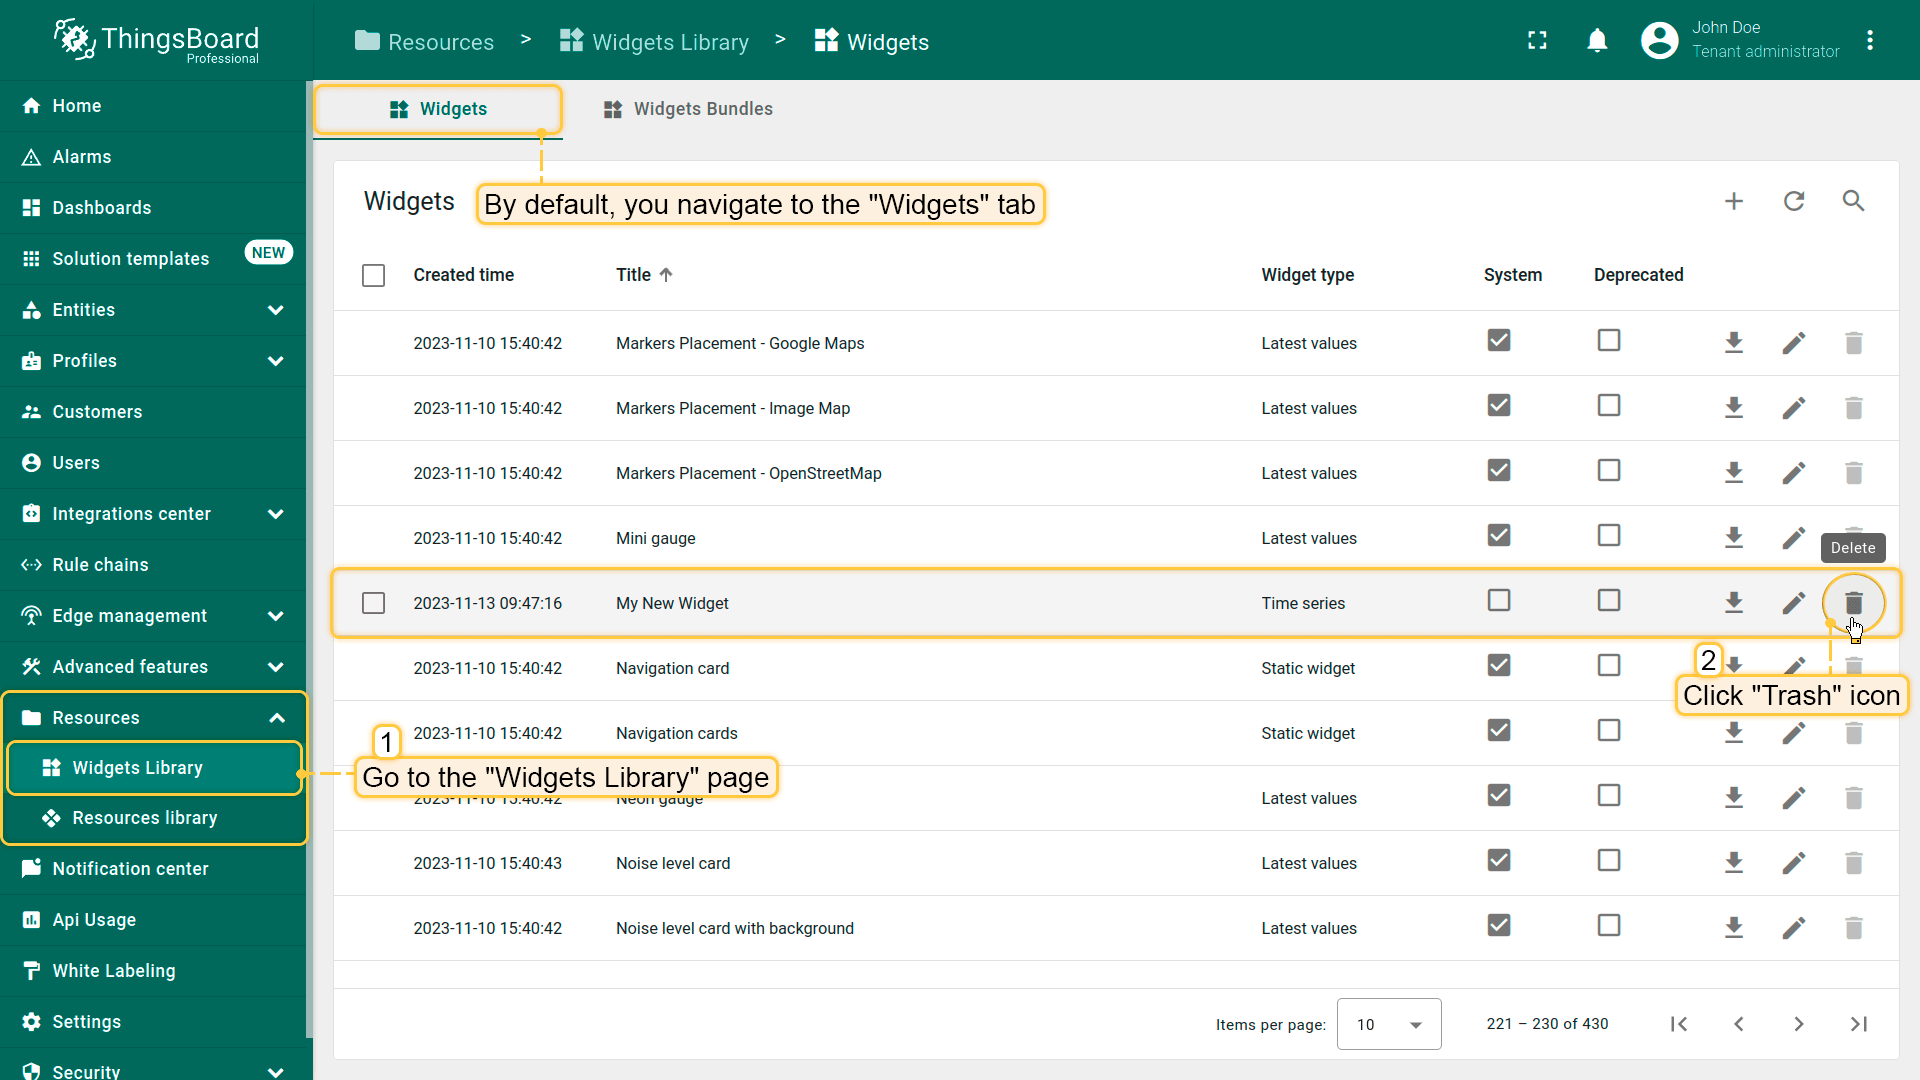1920x1080 pixels.
Task: Open notifications bell icon
Action: click(1597, 41)
